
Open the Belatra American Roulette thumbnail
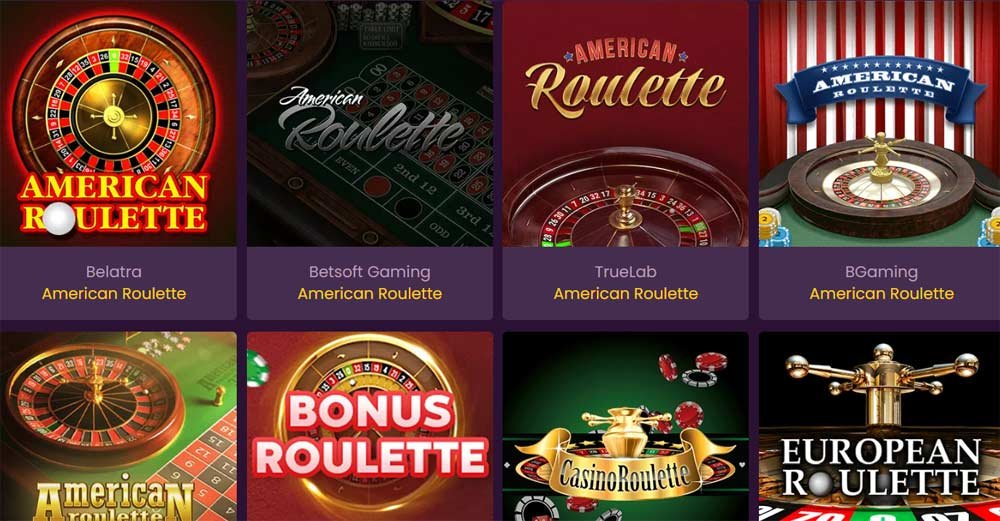118,123
